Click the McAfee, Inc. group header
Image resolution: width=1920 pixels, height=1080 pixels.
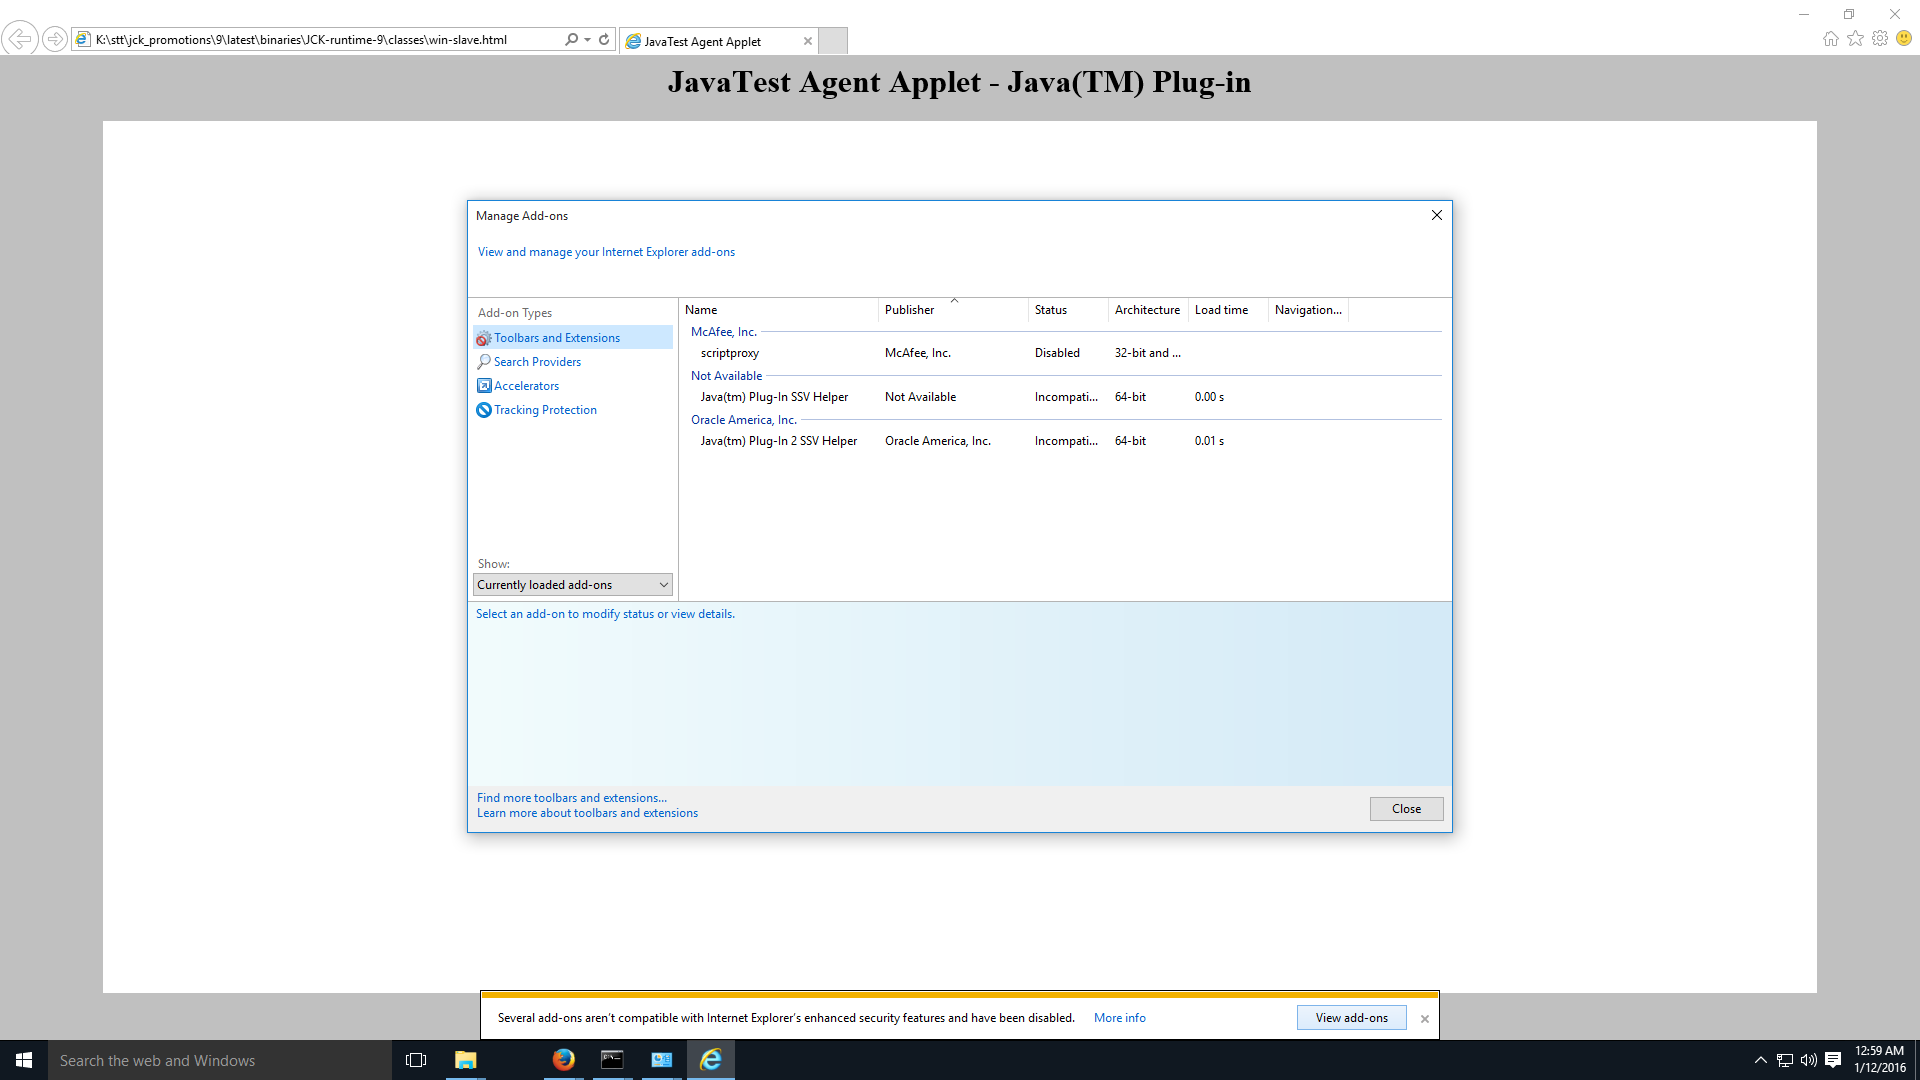point(724,332)
